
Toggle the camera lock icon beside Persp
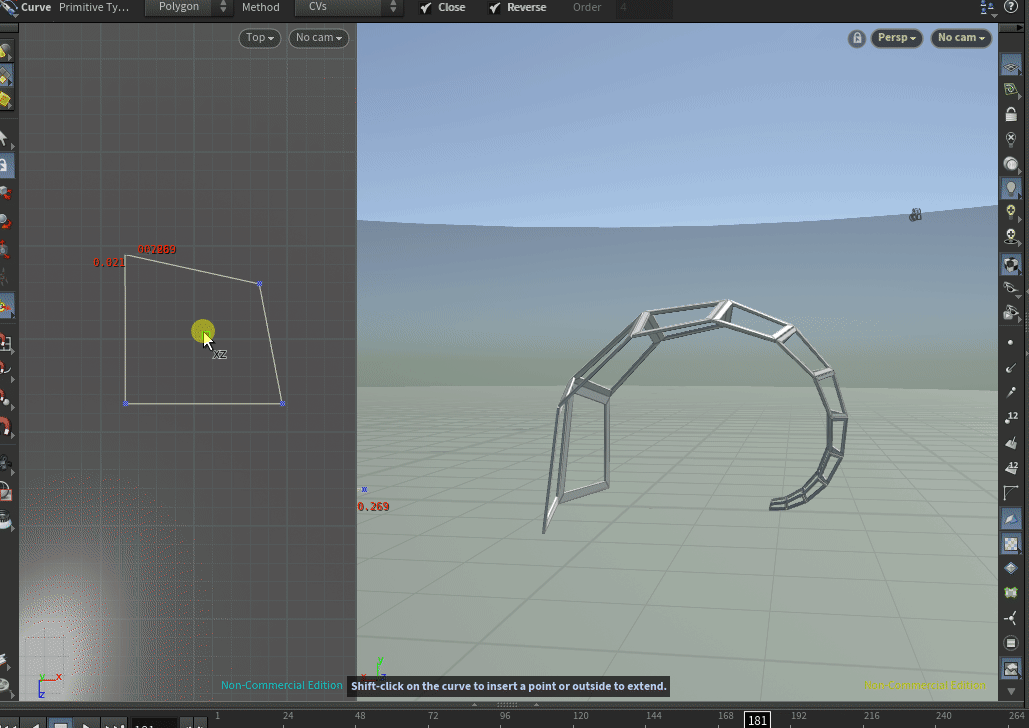857,38
